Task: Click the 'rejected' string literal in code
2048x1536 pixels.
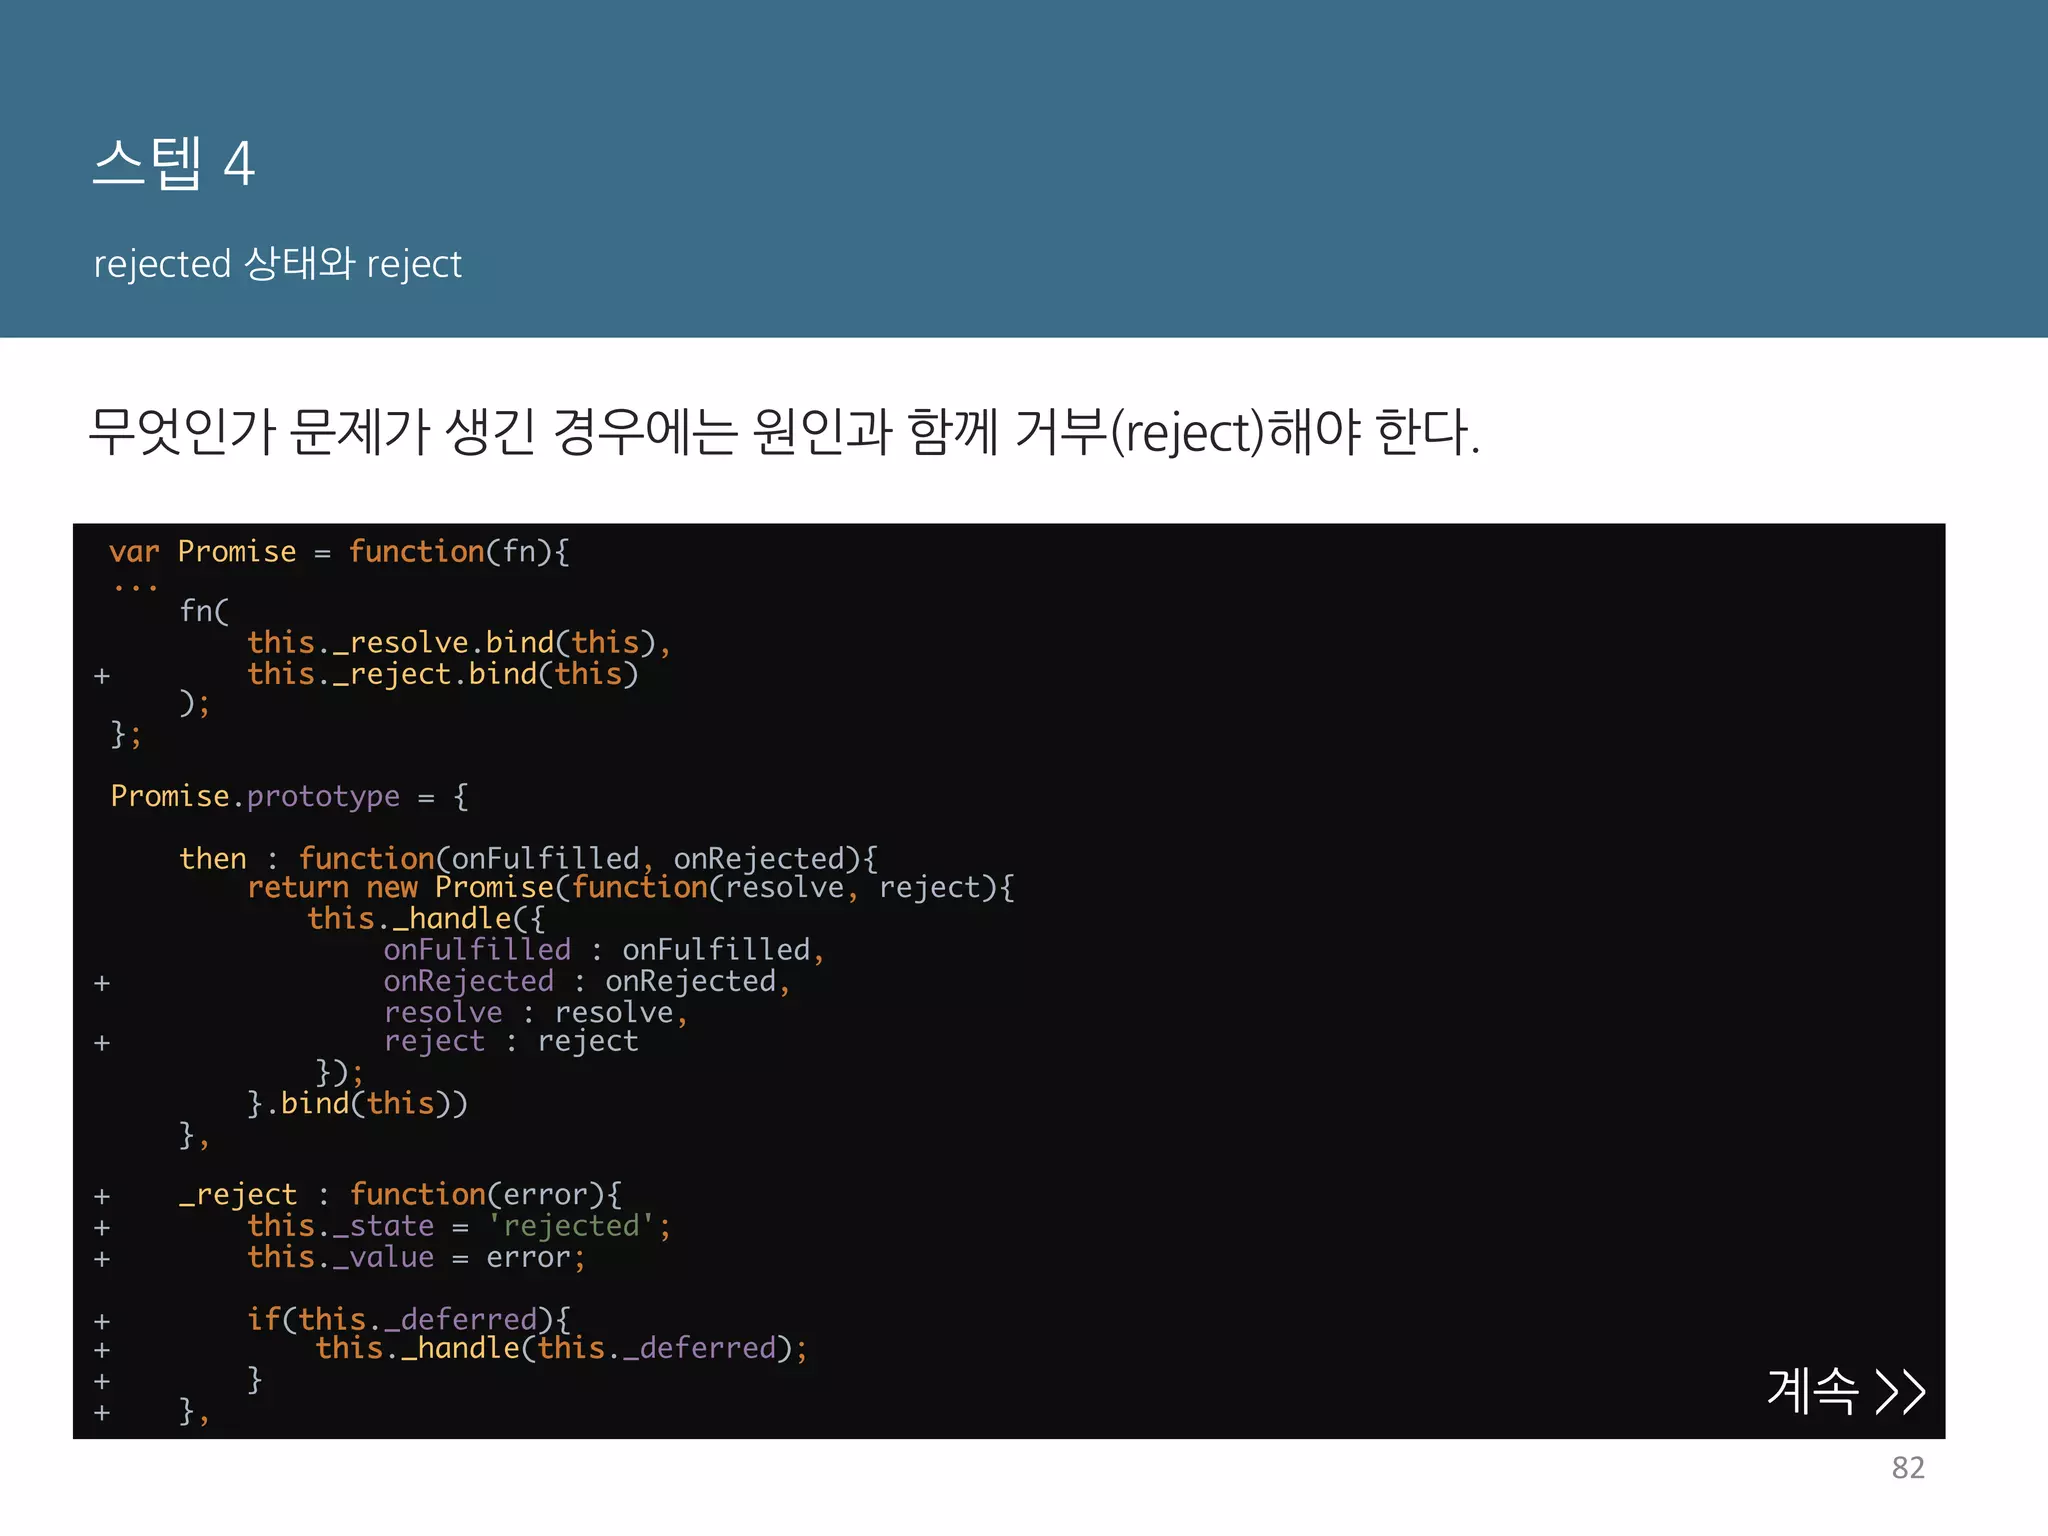Action: tap(570, 1226)
